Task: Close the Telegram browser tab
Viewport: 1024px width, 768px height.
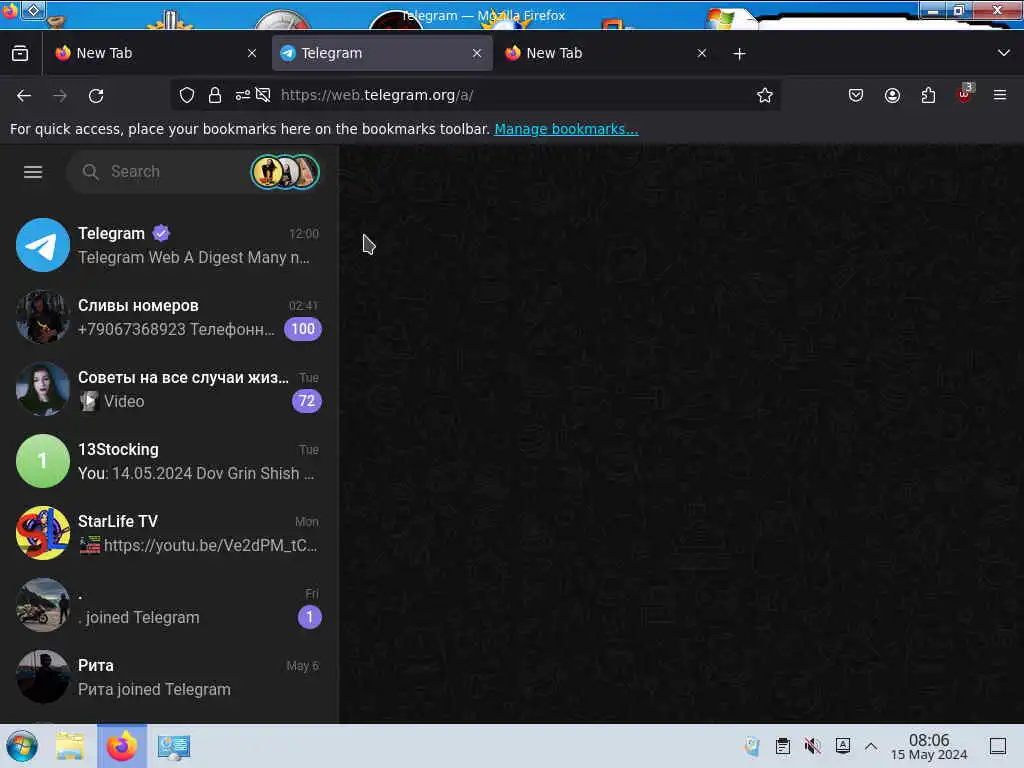Action: point(477,54)
